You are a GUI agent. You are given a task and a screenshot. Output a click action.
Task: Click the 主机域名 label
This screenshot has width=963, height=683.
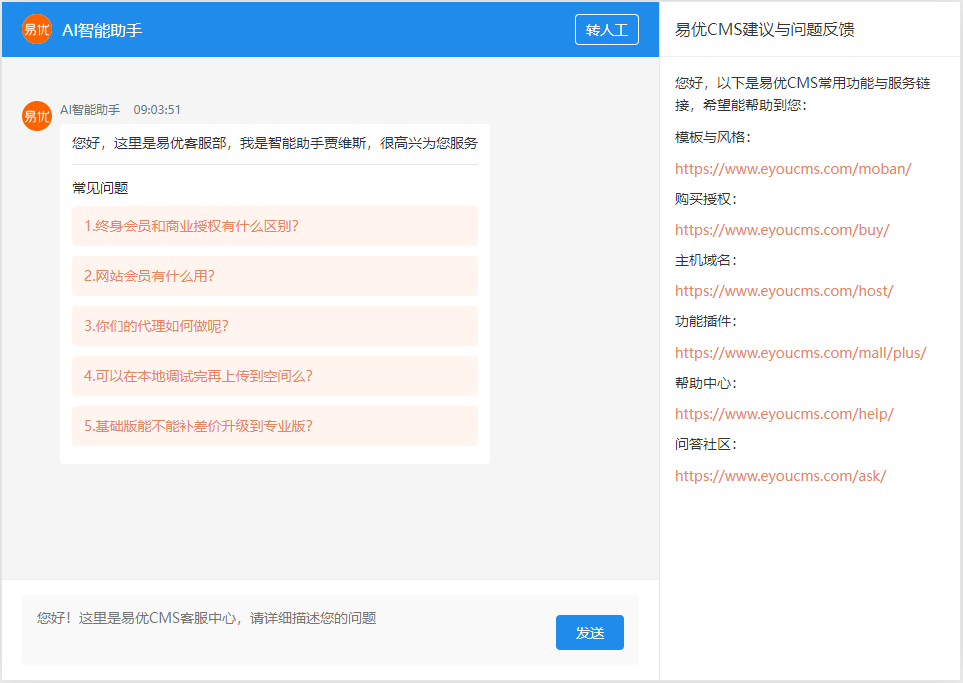705,260
